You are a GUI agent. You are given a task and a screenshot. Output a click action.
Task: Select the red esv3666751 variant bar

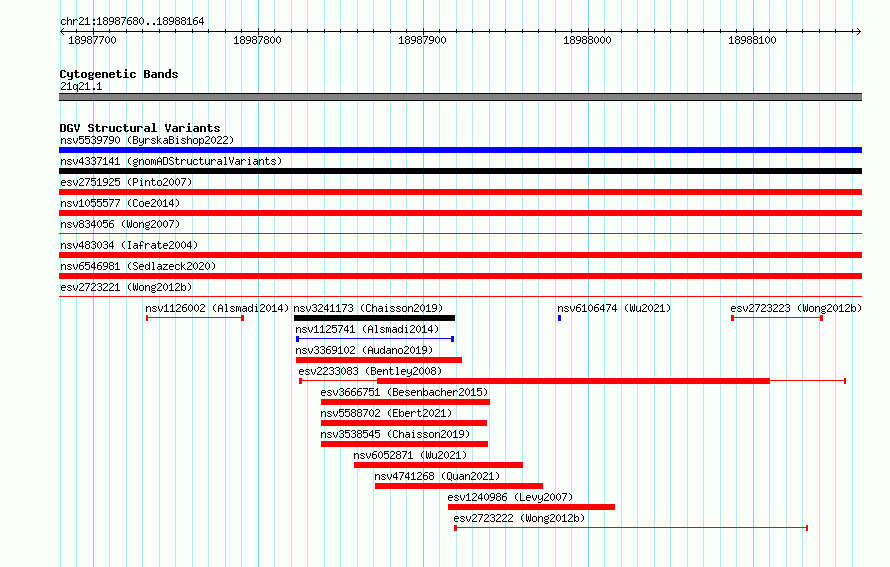405,402
